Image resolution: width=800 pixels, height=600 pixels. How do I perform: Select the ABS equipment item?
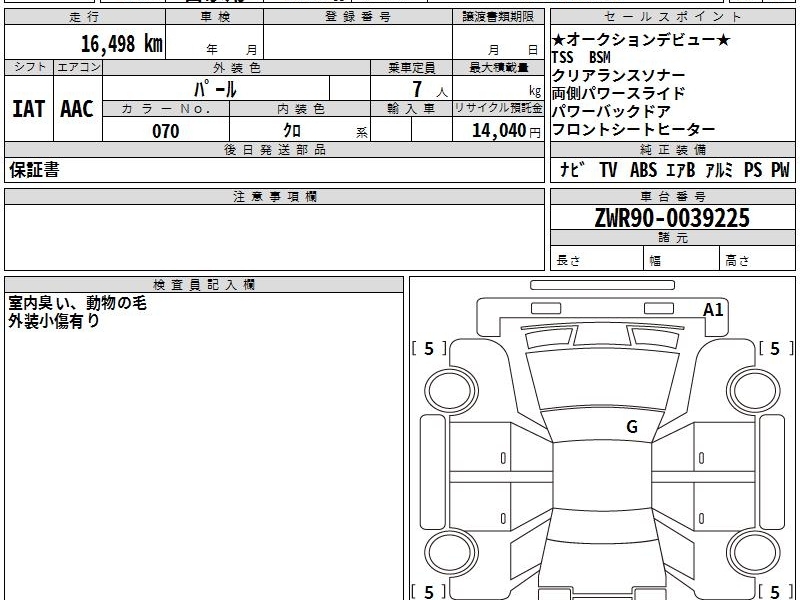tap(643, 170)
